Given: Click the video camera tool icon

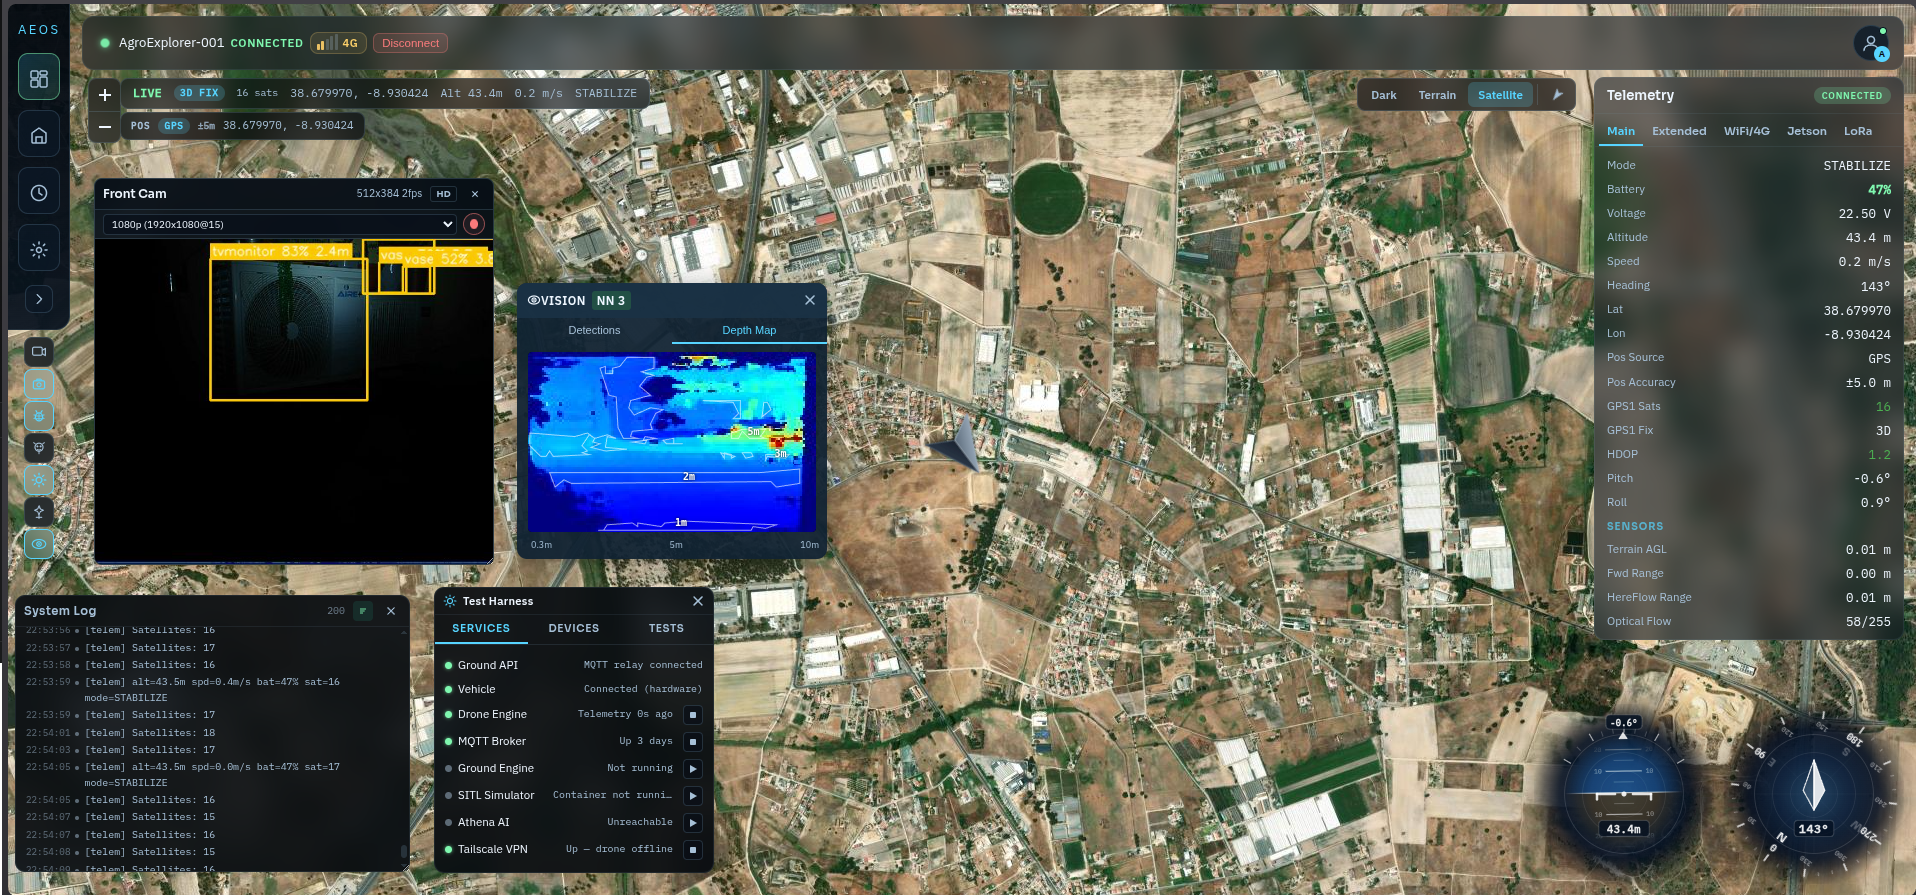Looking at the screenshot, I should tap(39, 351).
